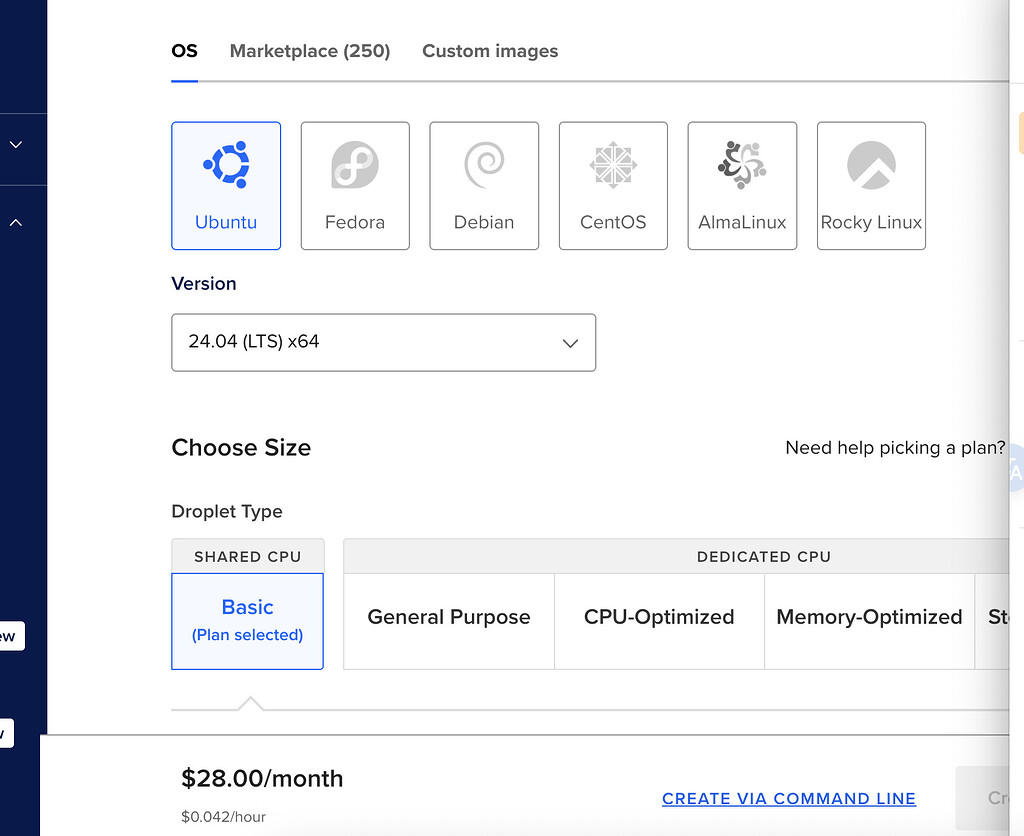Image resolution: width=1024 pixels, height=836 pixels.
Task: Click the $0.042/hour rate text
Action: point(223,816)
